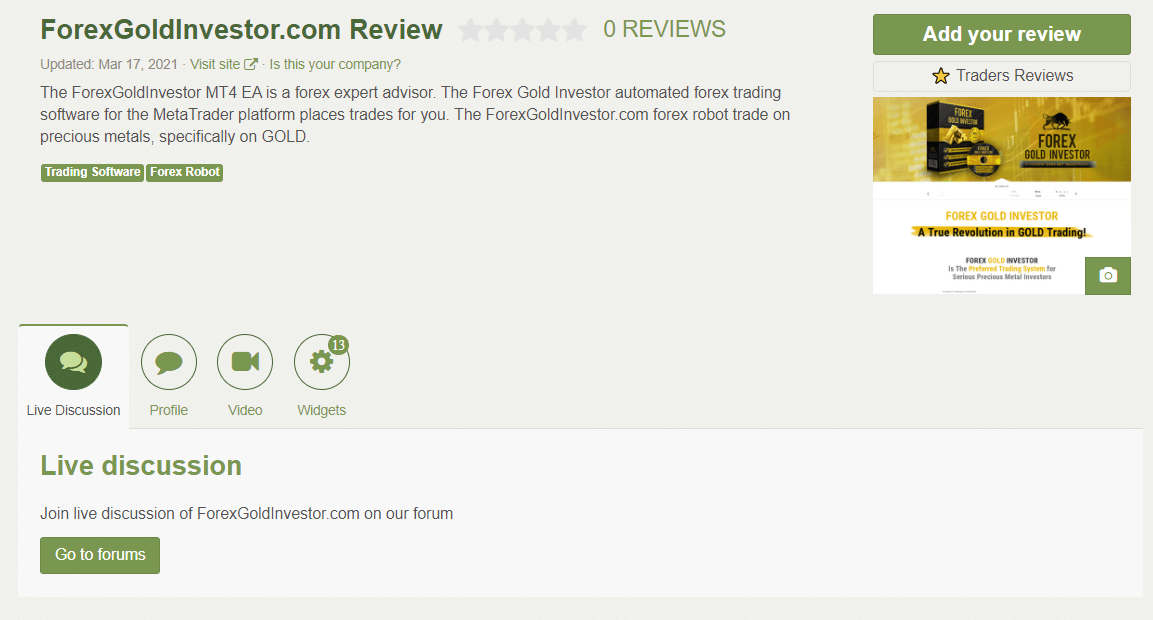Image resolution: width=1153 pixels, height=620 pixels.
Task: Switch to the Profile tab label
Action: pyautogui.click(x=168, y=410)
